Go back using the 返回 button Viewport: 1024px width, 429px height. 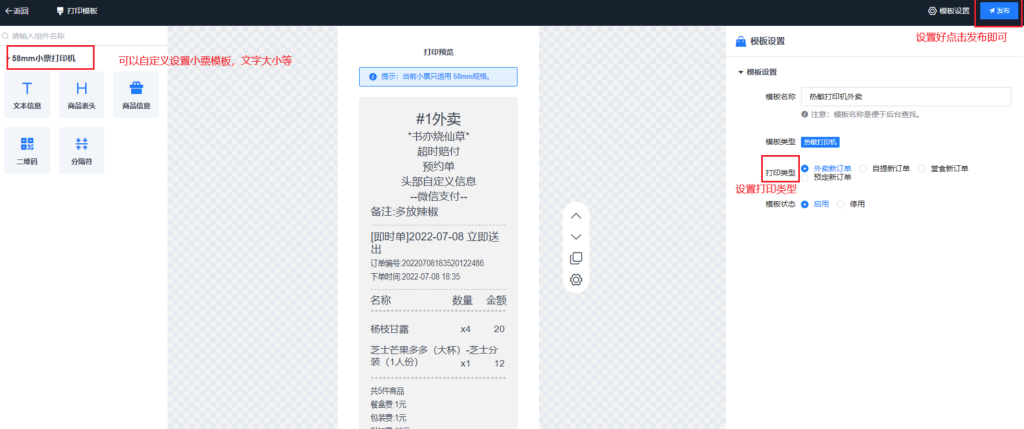[17, 10]
